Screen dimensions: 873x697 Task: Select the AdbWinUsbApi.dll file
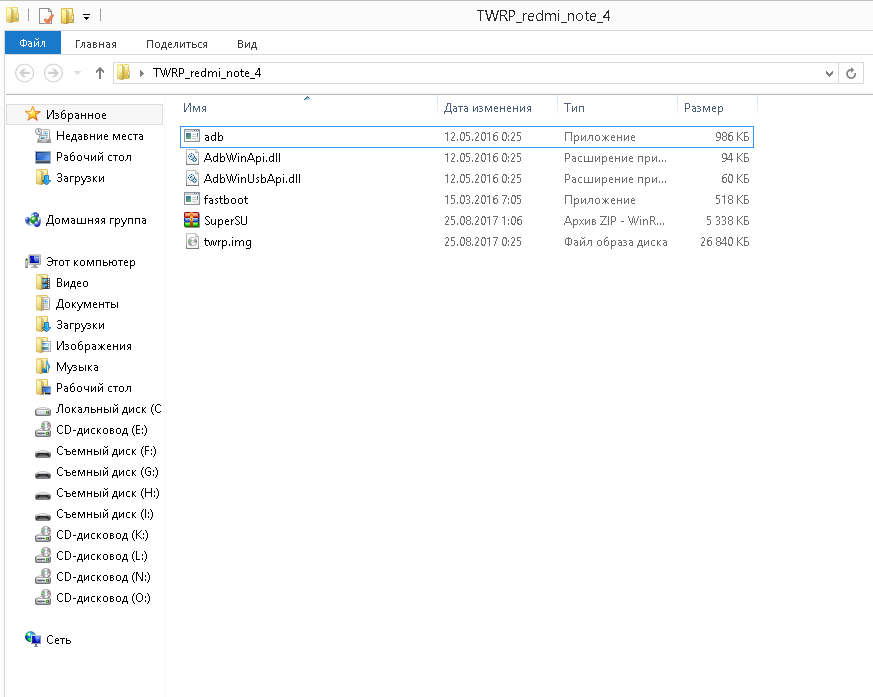coord(251,179)
